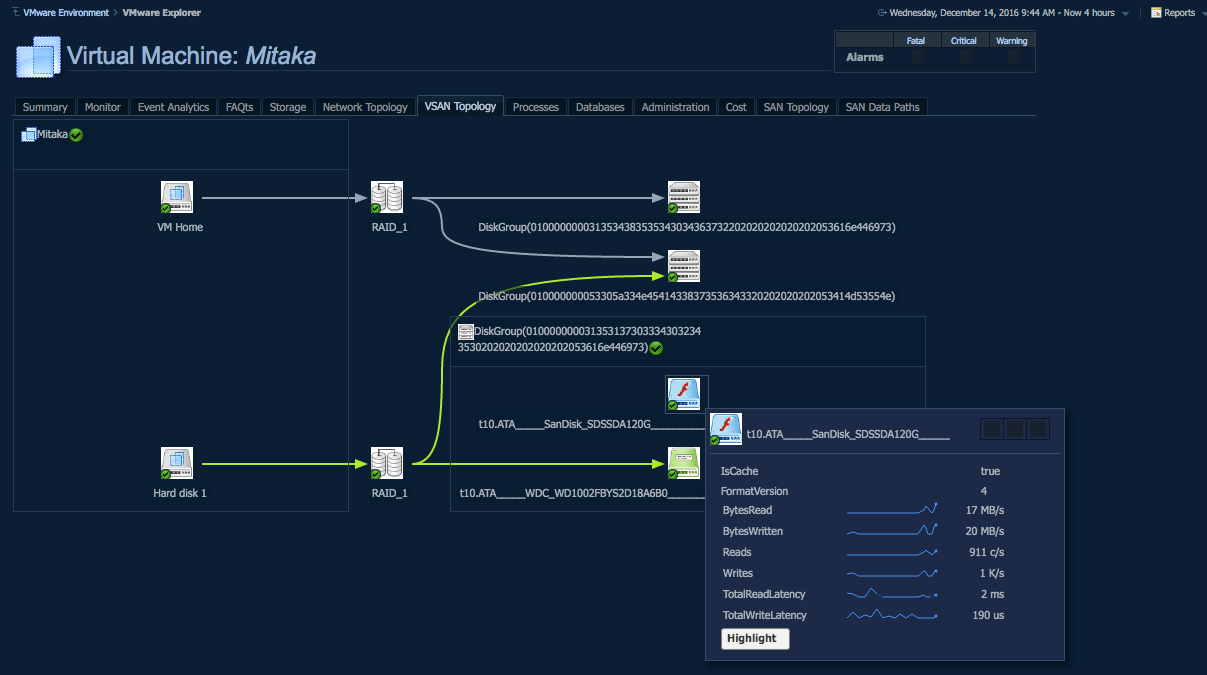The height and width of the screenshot is (675, 1207).
Task: Click the RAID_1 icon connected to VM Home
Action: click(386, 197)
